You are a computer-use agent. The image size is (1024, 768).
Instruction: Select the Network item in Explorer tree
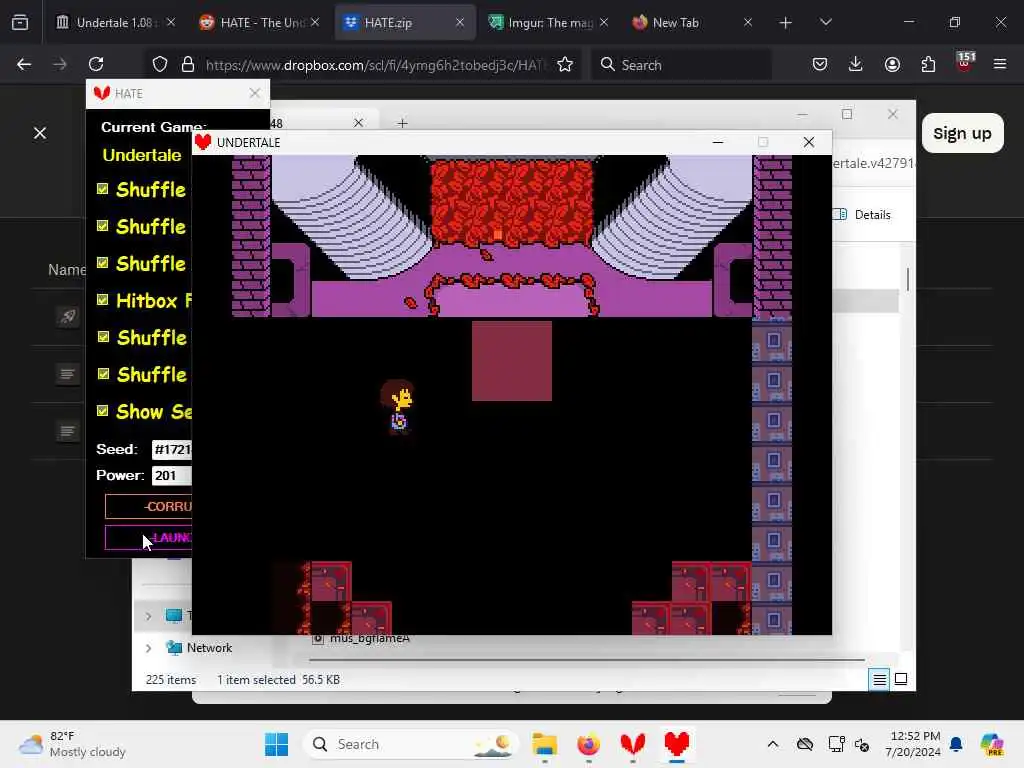click(209, 648)
